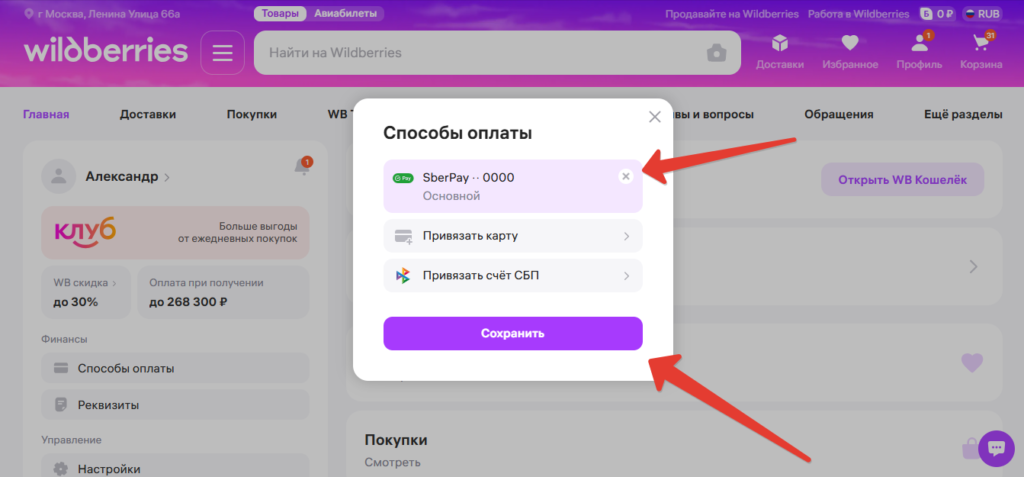Image resolution: width=1024 pixels, height=477 pixels.
Task: Open Профиль icon in header
Action: pyautogui.click(x=920, y=52)
